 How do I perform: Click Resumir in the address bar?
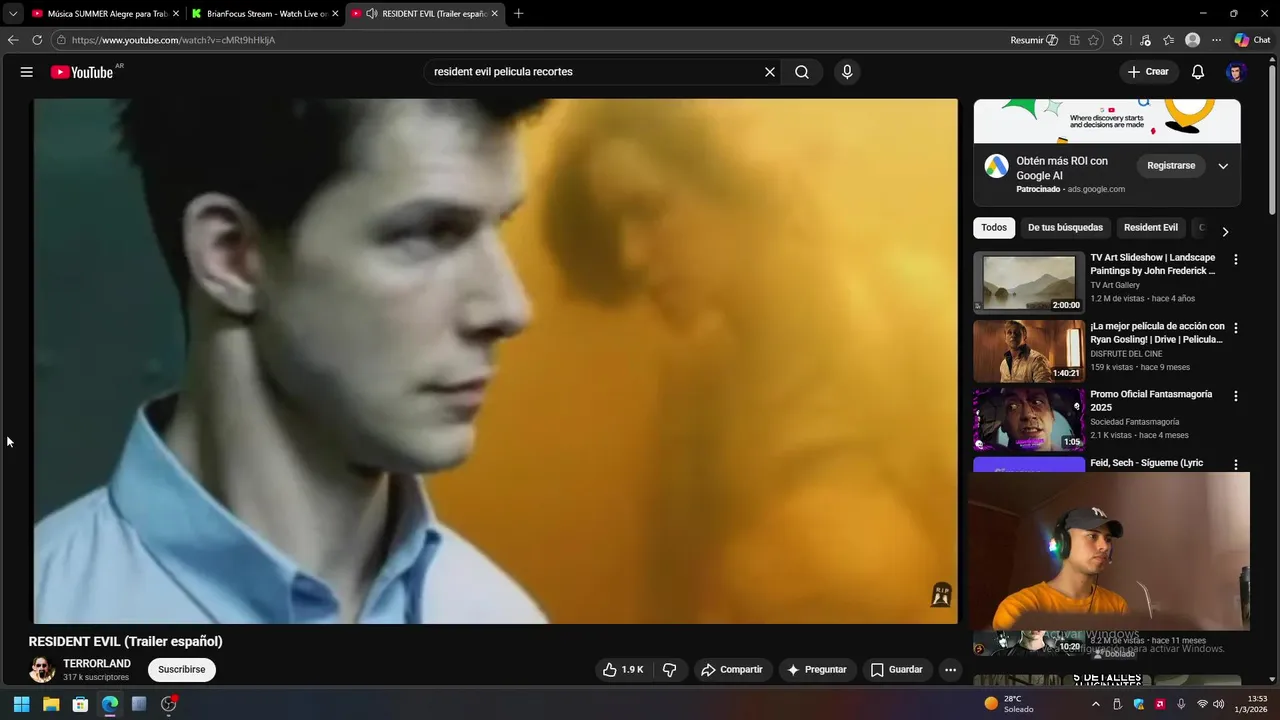(x=1034, y=40)
